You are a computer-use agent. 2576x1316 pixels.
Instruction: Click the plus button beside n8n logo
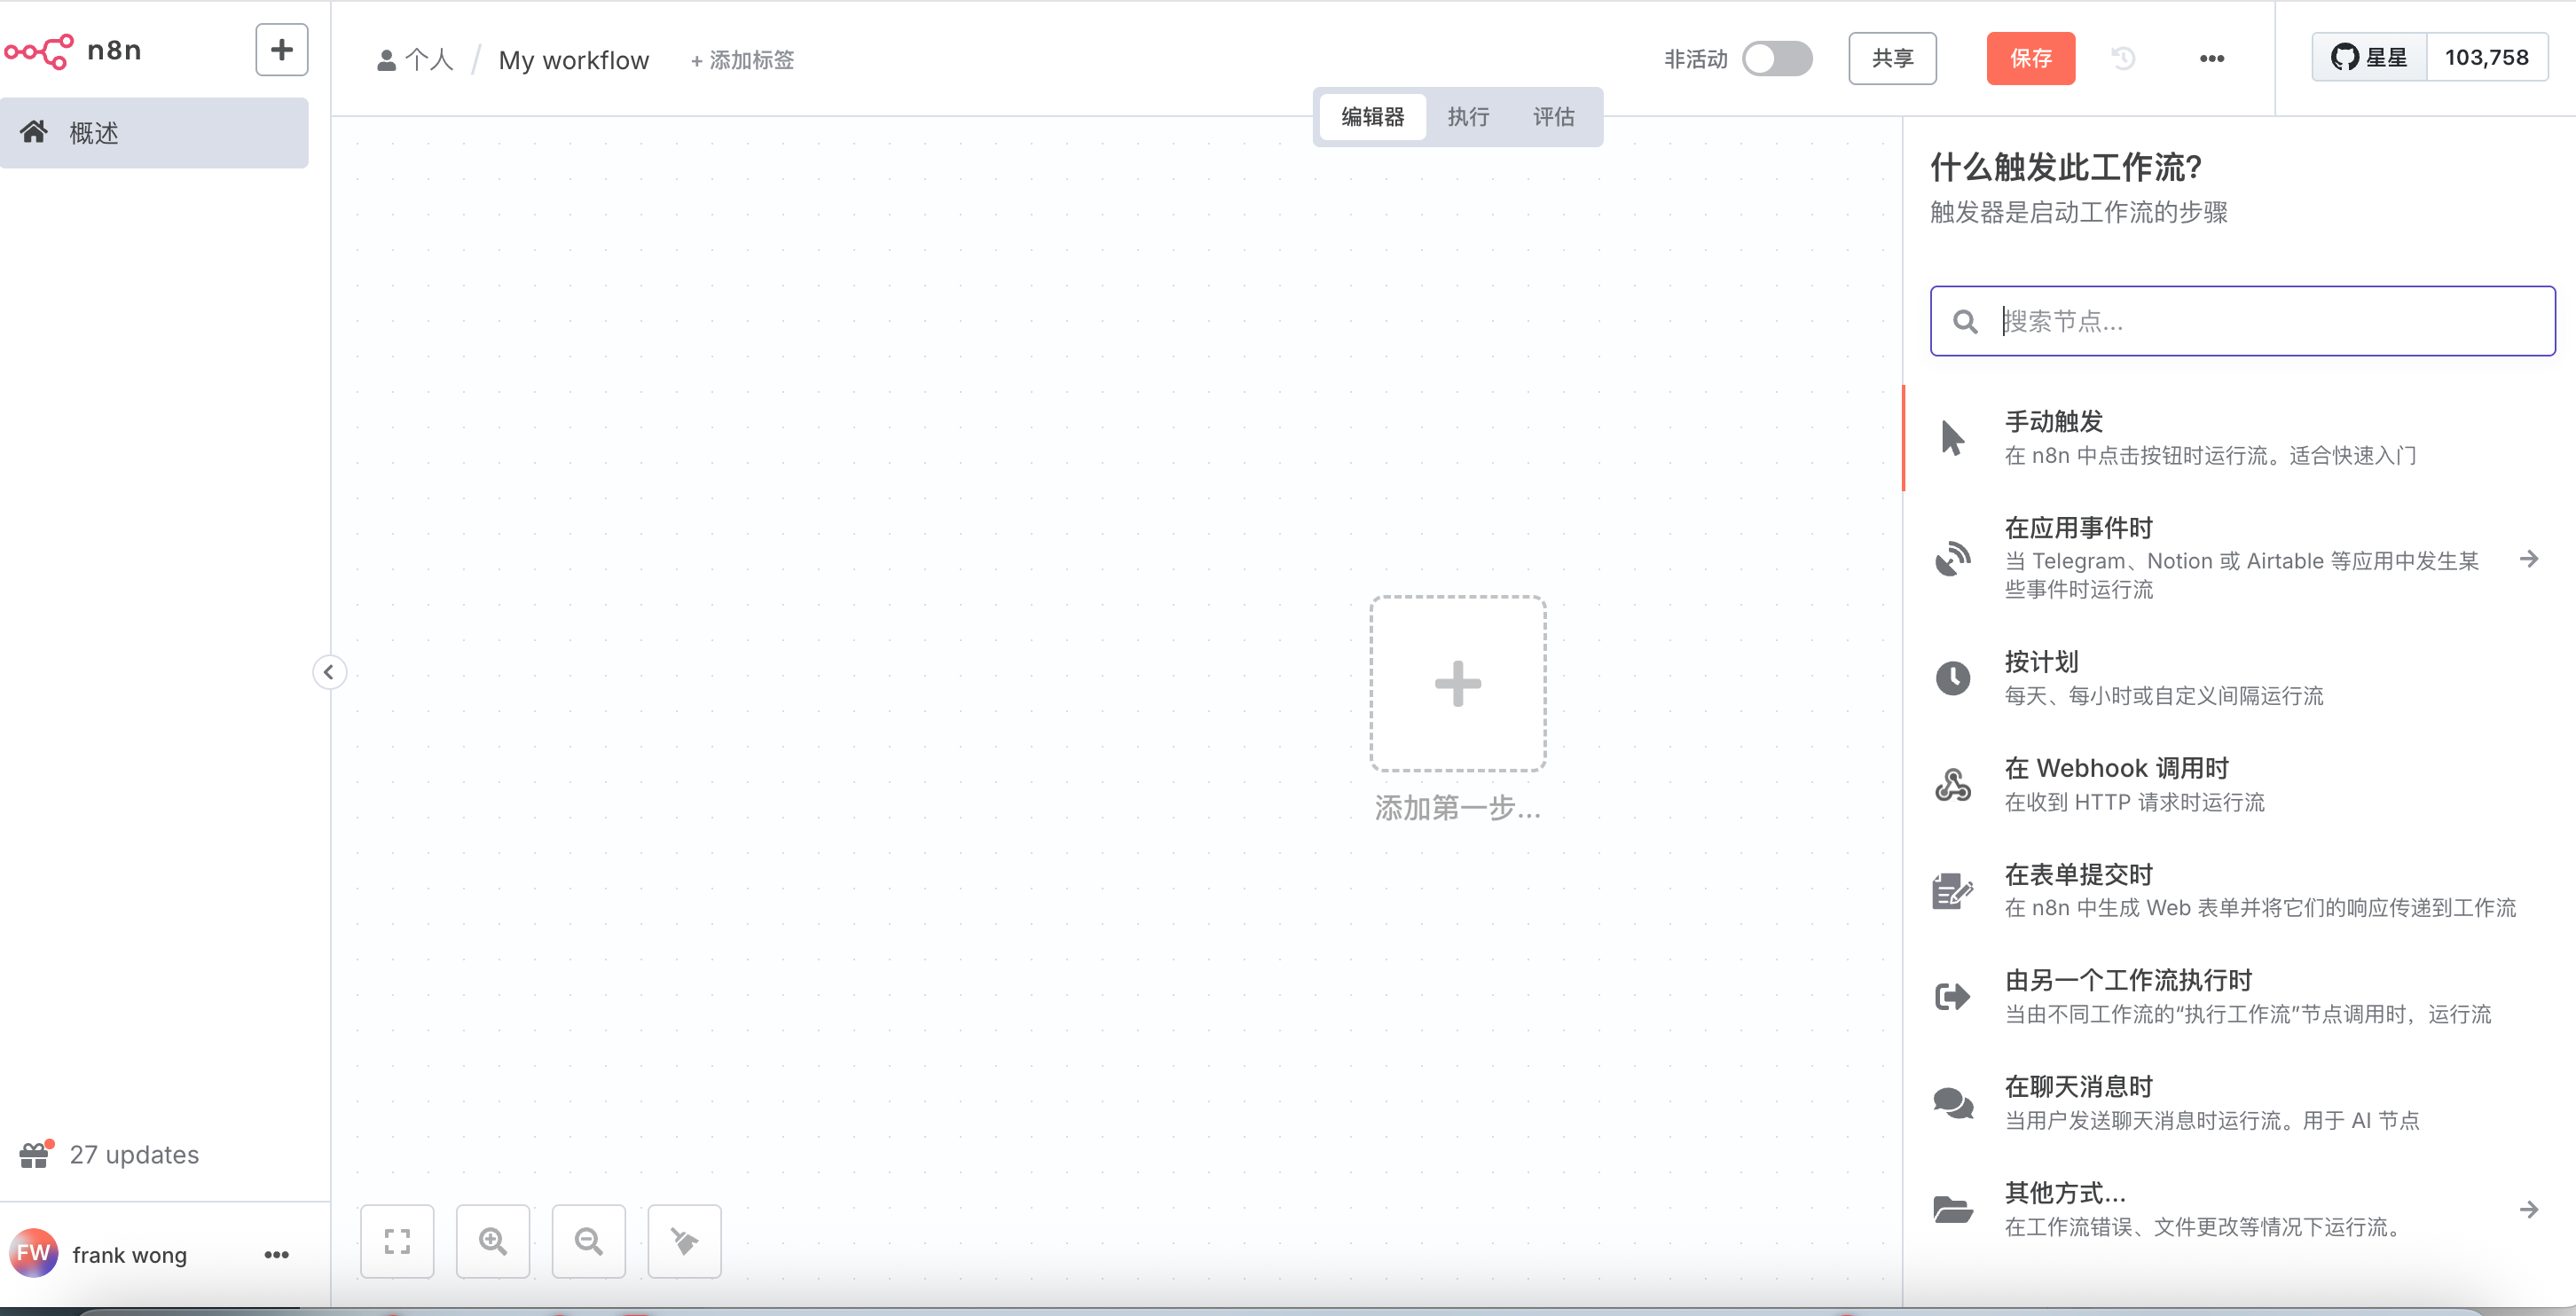tap(282, 50)
